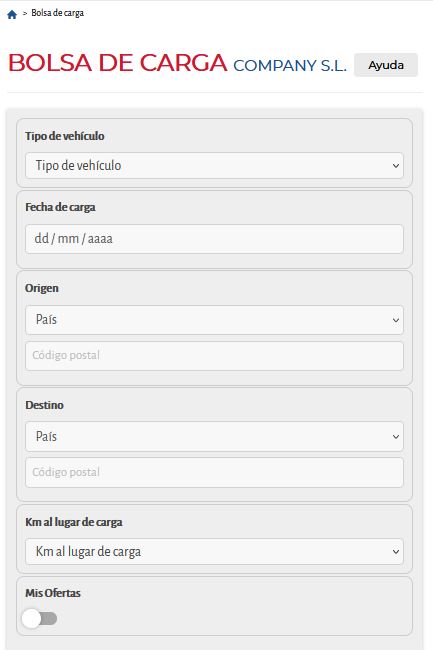Open the Ayuda help button

click(x=386, y=65)
